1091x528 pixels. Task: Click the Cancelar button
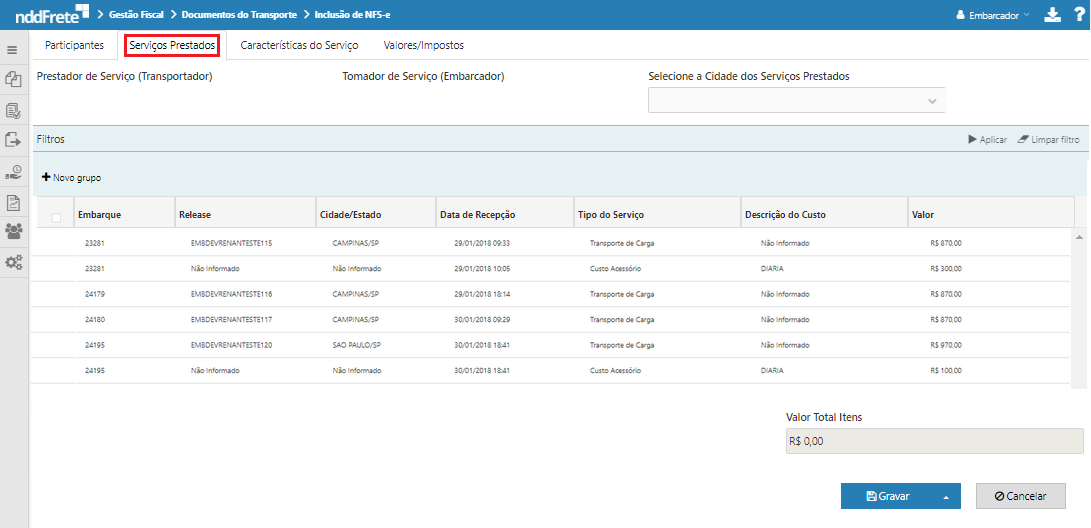[x=1020, y=496]
